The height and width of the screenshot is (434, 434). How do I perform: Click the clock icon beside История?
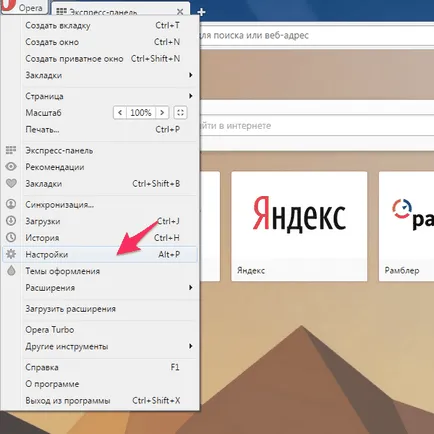point(11,237)
